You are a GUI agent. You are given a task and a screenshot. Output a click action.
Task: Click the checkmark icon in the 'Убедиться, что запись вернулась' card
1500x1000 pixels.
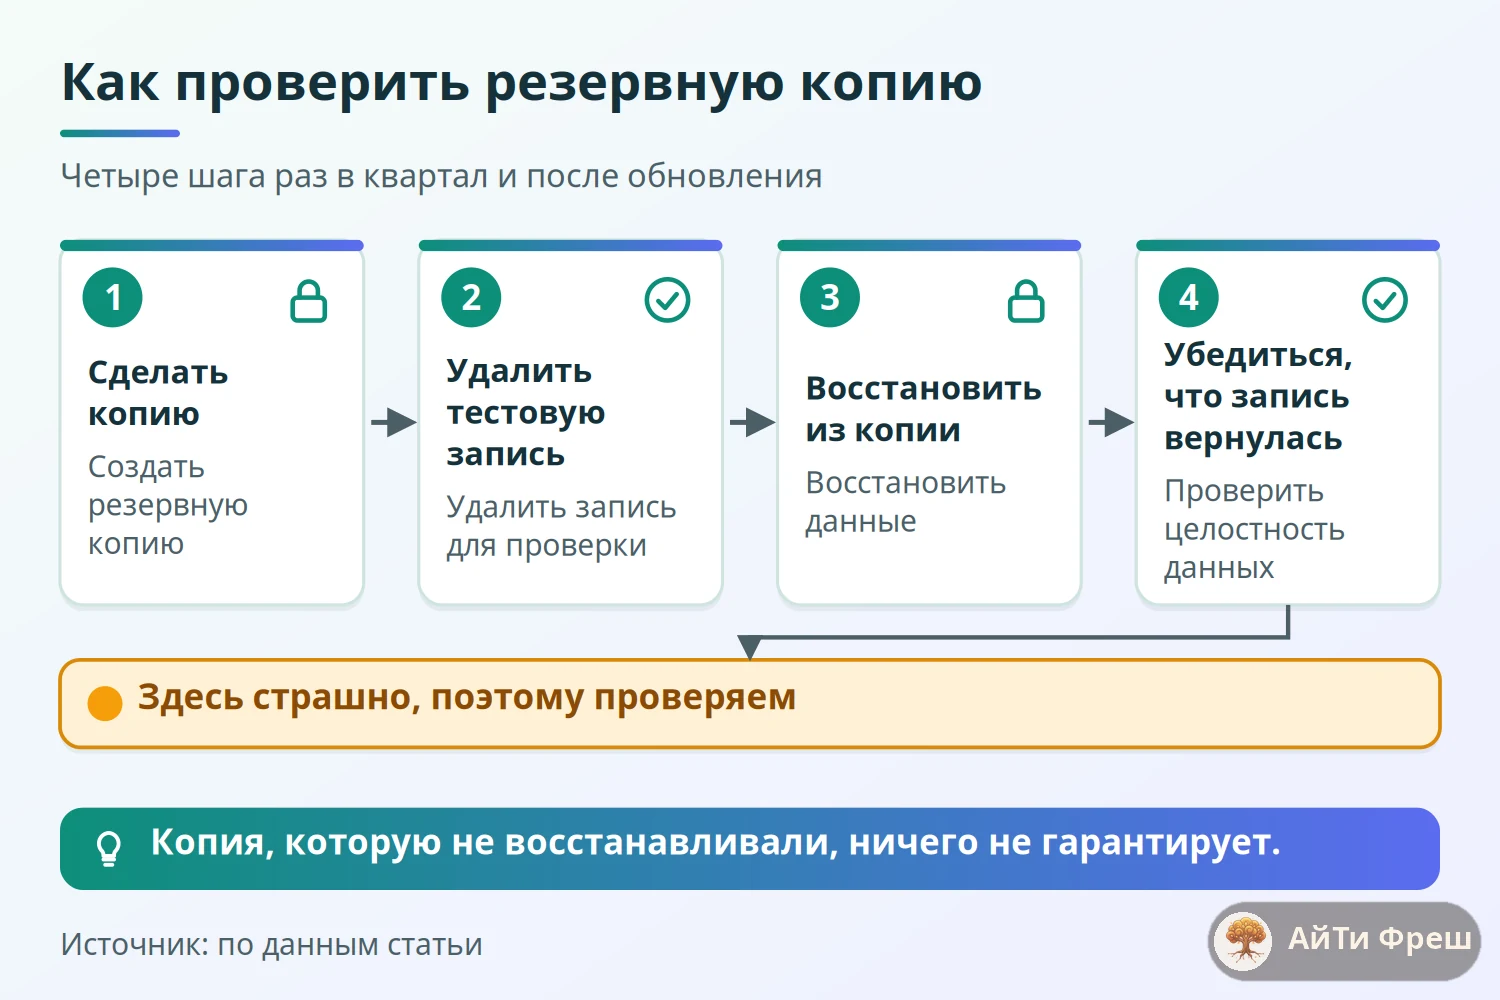1385,300
